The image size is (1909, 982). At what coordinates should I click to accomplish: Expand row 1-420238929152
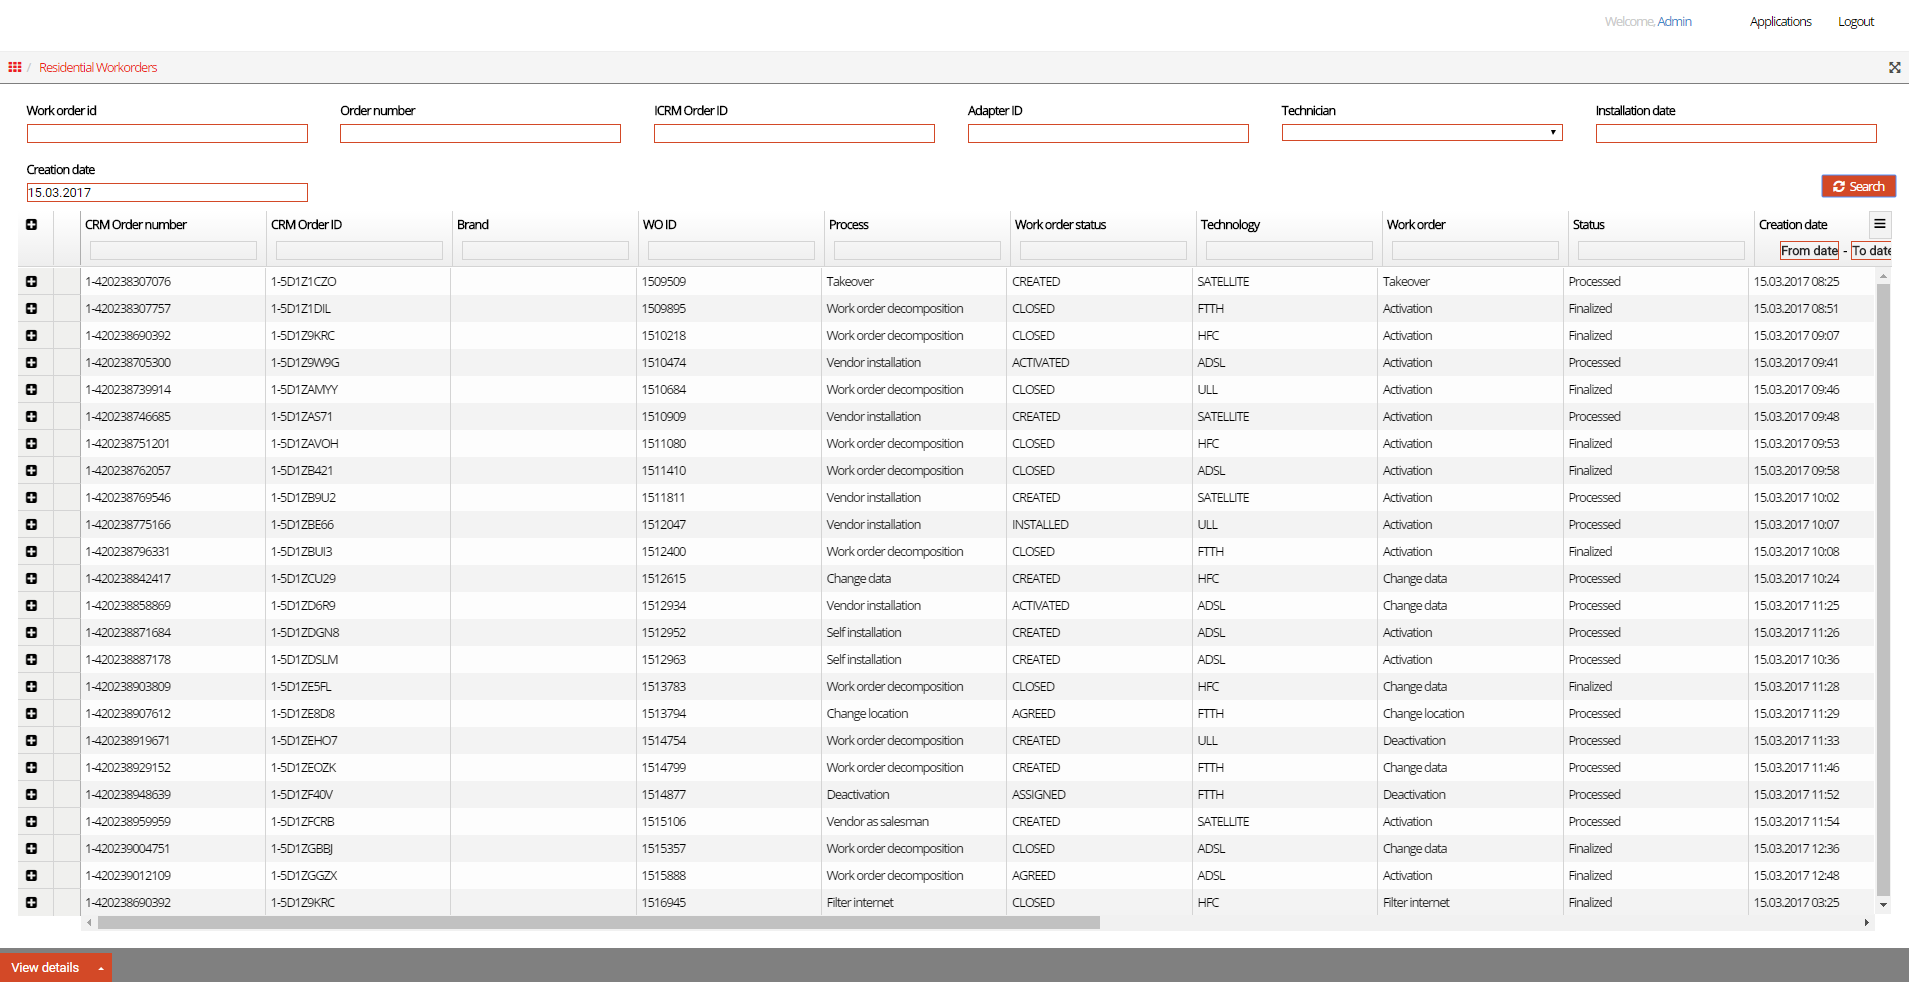(x=32, y=768)
